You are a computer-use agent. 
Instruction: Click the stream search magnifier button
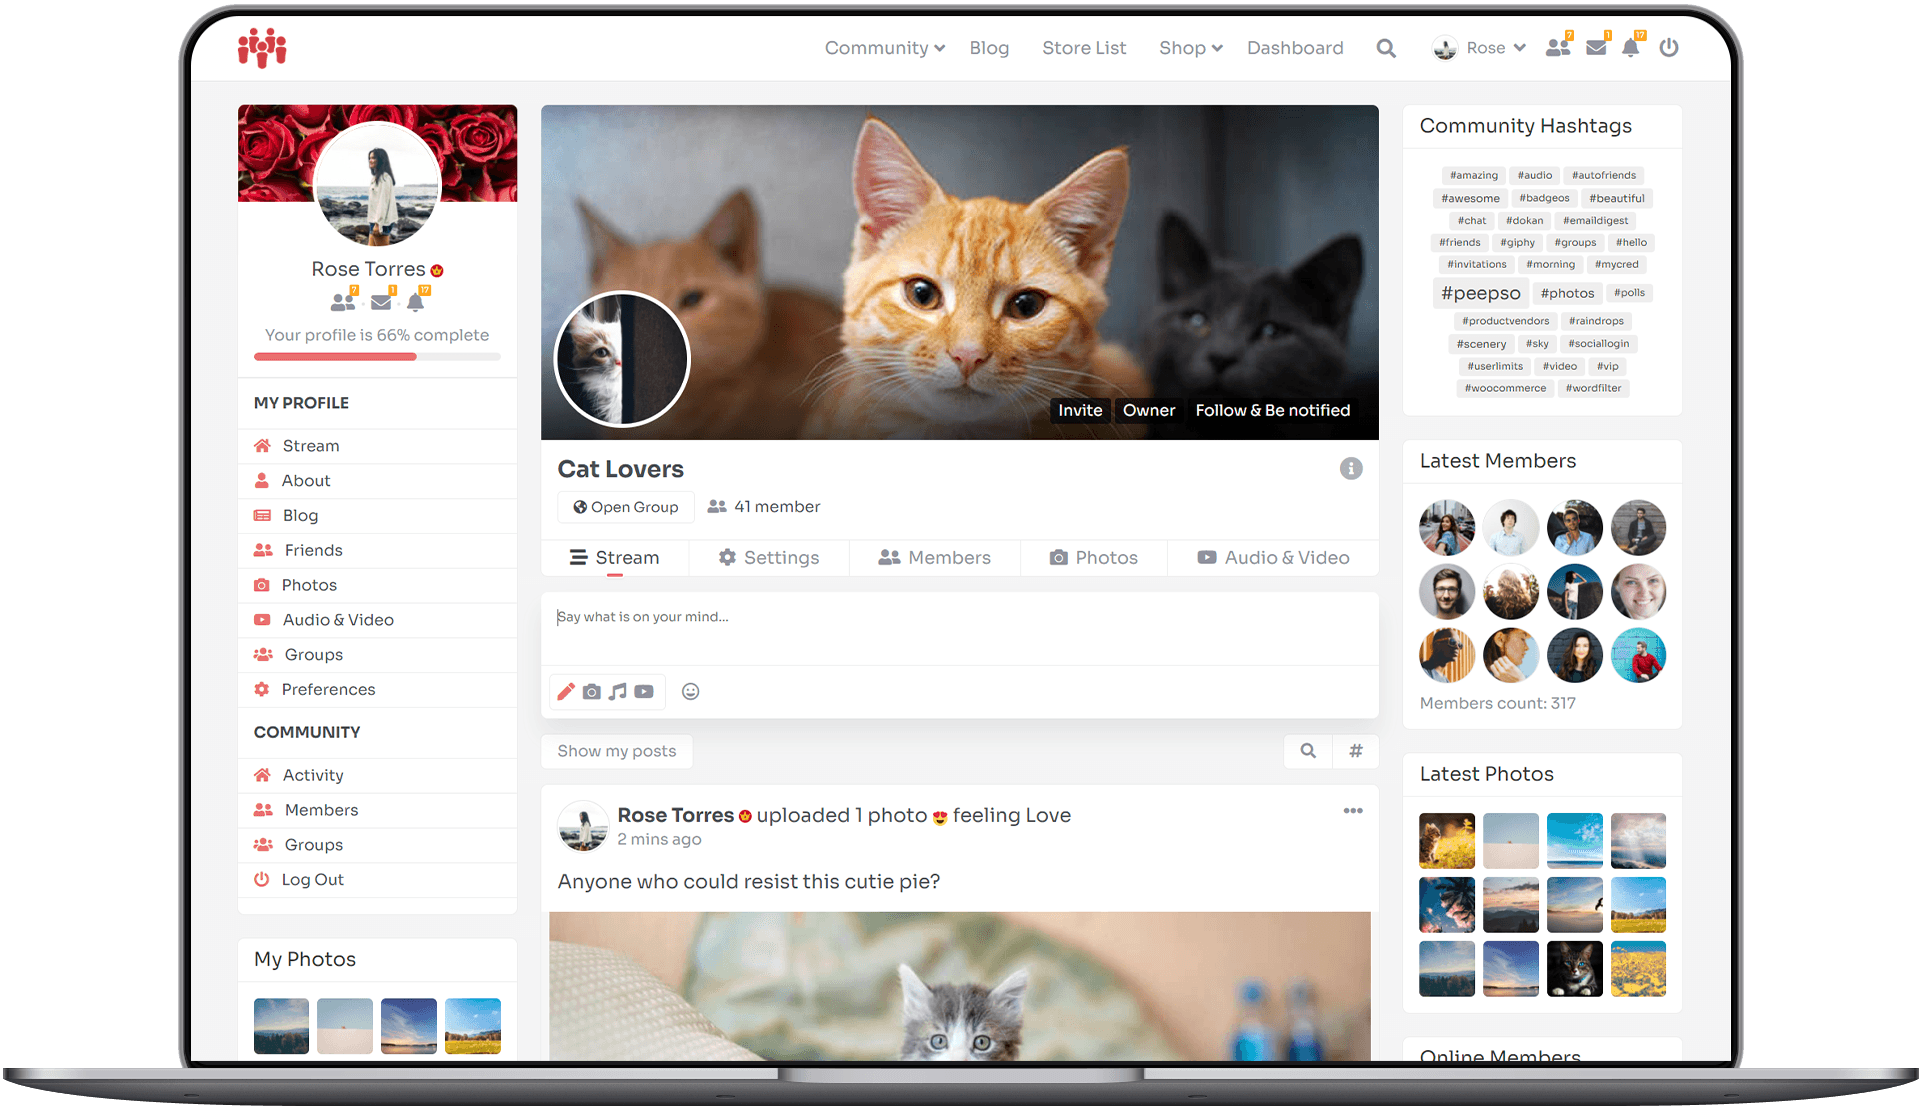click(1308, 751)
